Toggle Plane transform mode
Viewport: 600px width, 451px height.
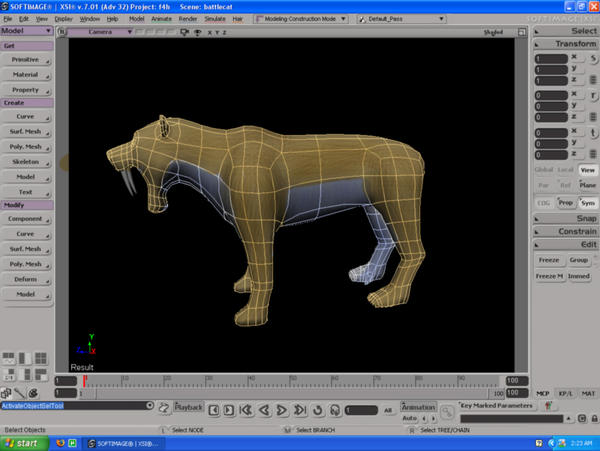click(587, 185)
